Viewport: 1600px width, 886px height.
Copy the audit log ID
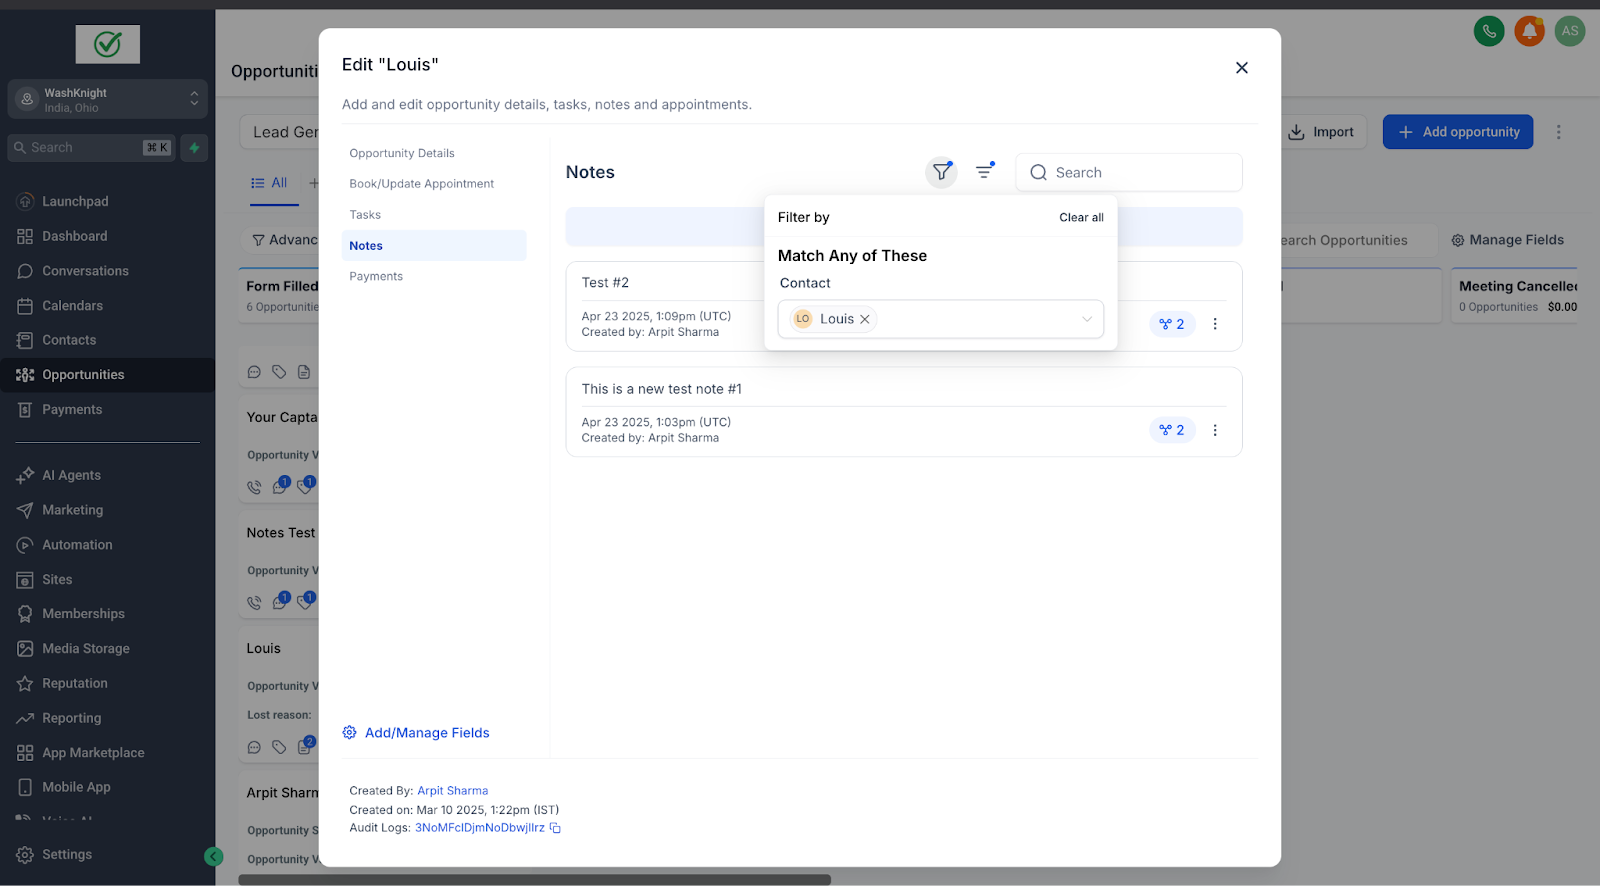(555, 828)
